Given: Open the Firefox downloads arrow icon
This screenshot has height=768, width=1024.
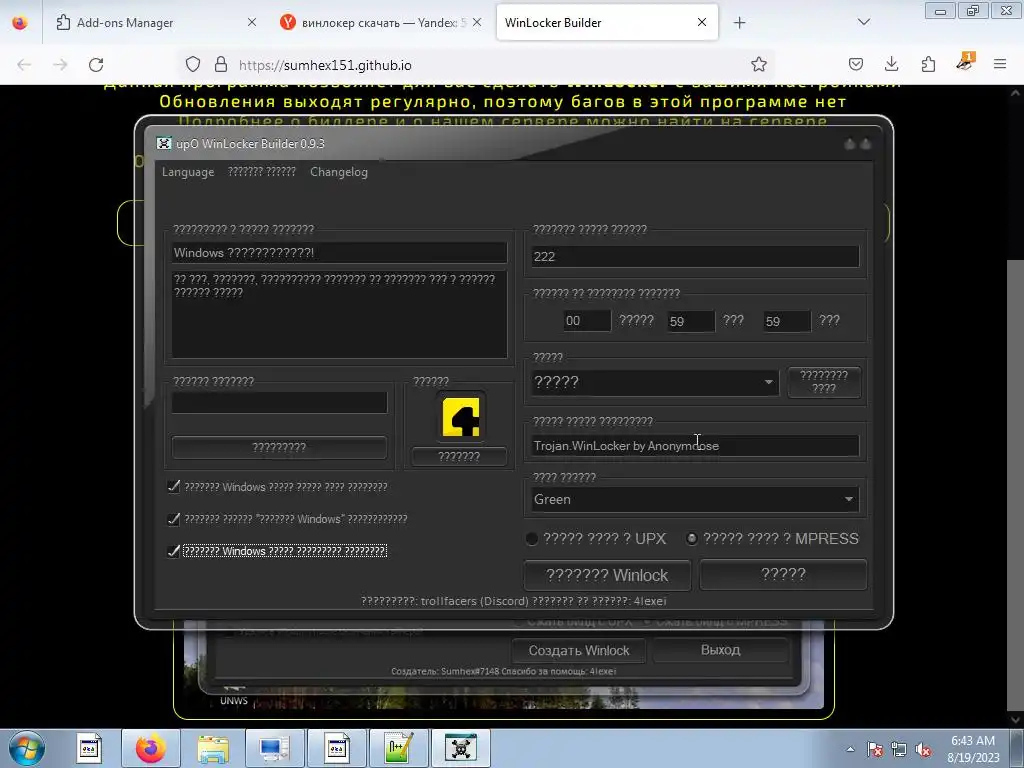Looking at the screenshot, I should (x=891, y=64).
